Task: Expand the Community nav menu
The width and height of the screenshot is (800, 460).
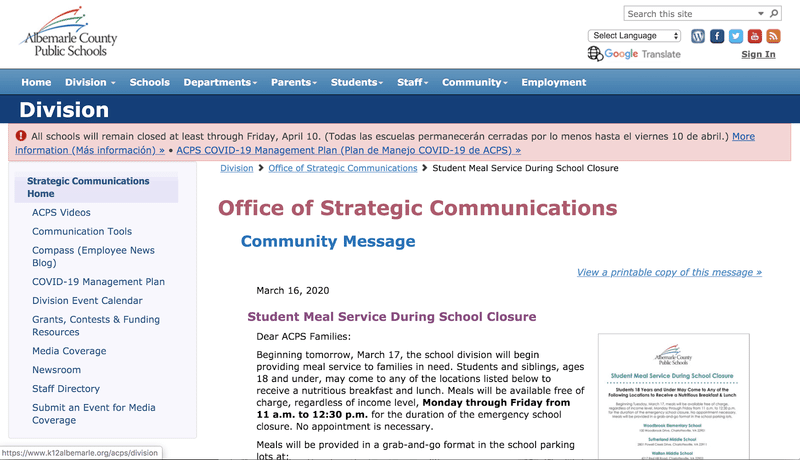Action: 474,82
